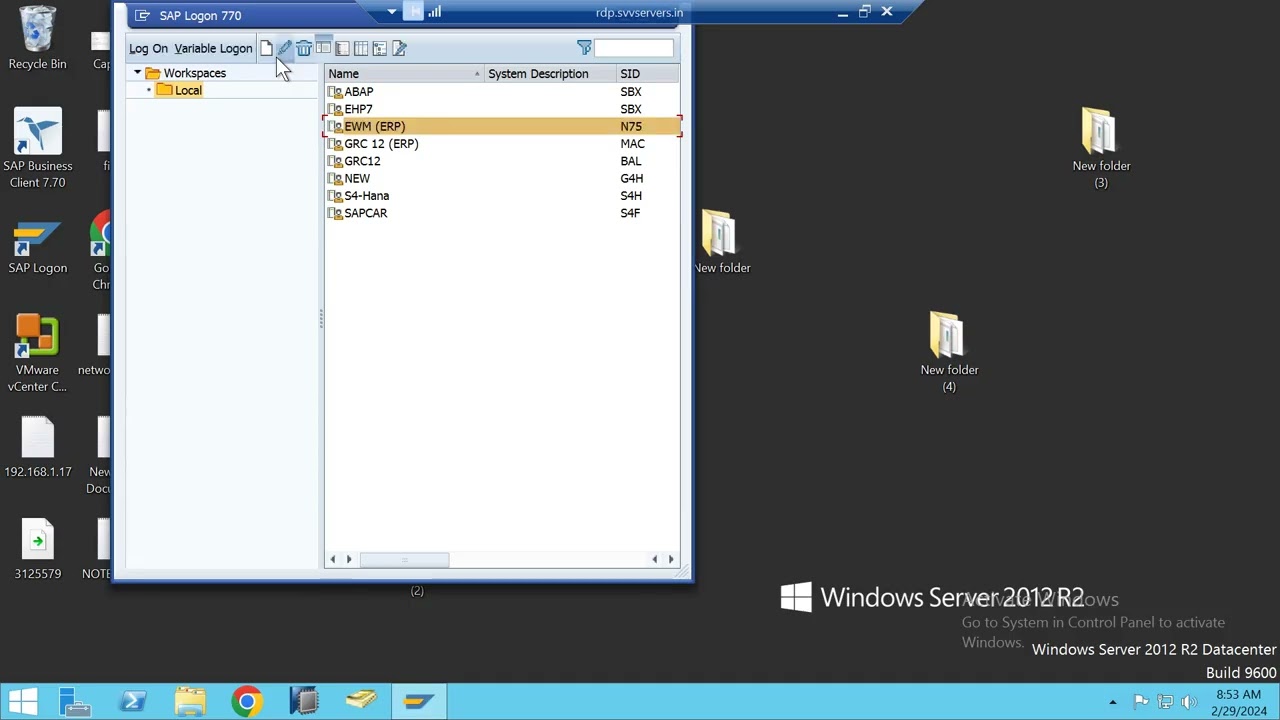The width and height of the screenshot is (1280, 720).
Task: Delete the selected entry with the trash icon
Action: coord(304,48)
